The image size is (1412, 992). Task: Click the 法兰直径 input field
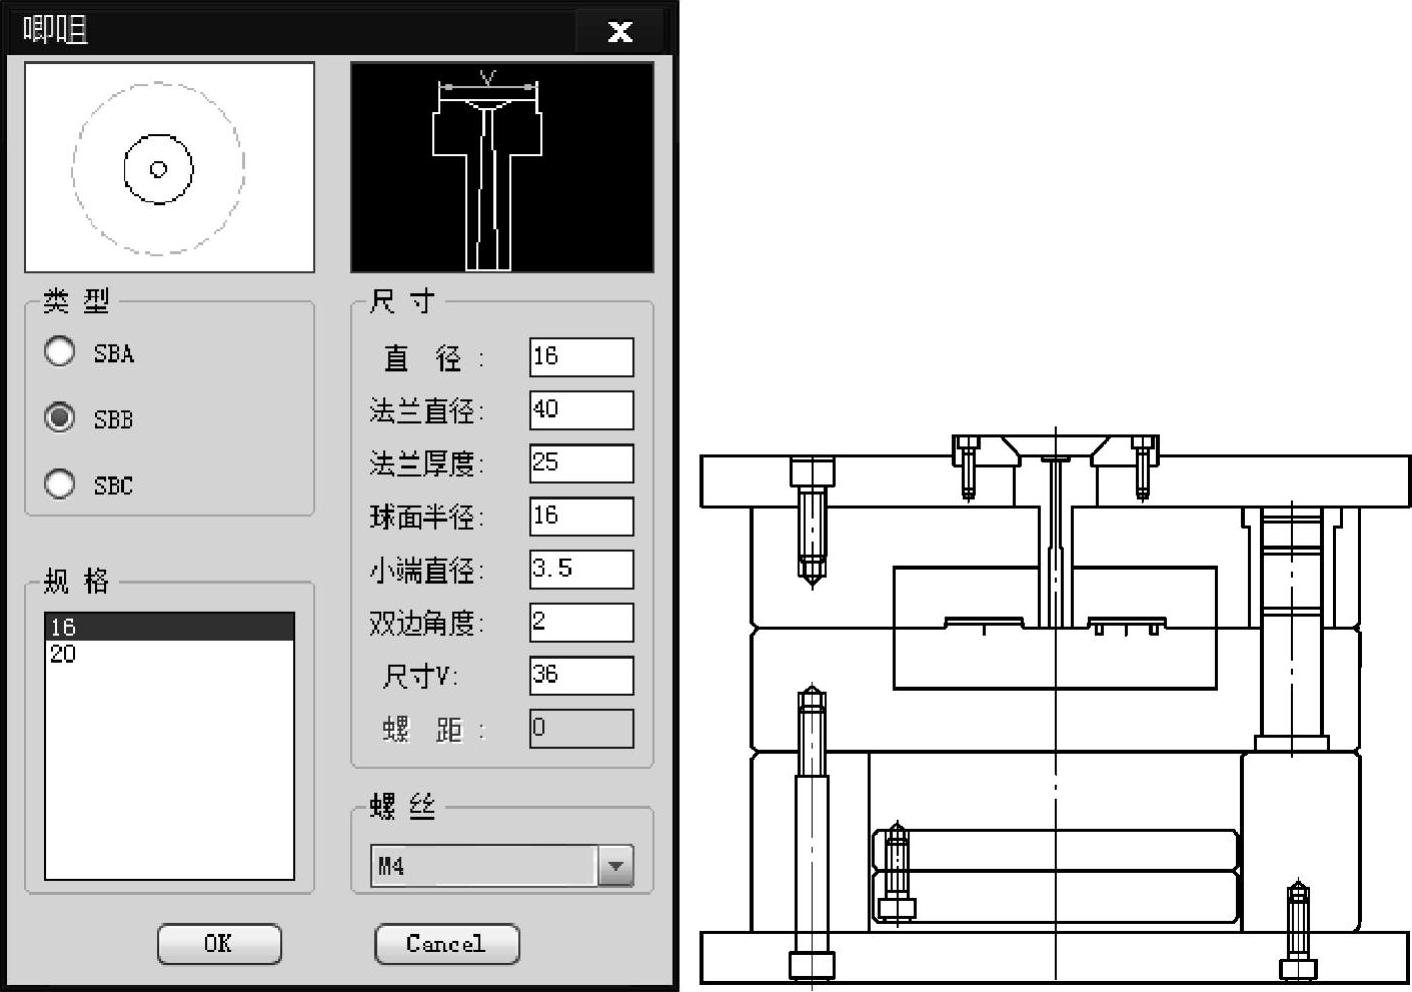(581, 410)
